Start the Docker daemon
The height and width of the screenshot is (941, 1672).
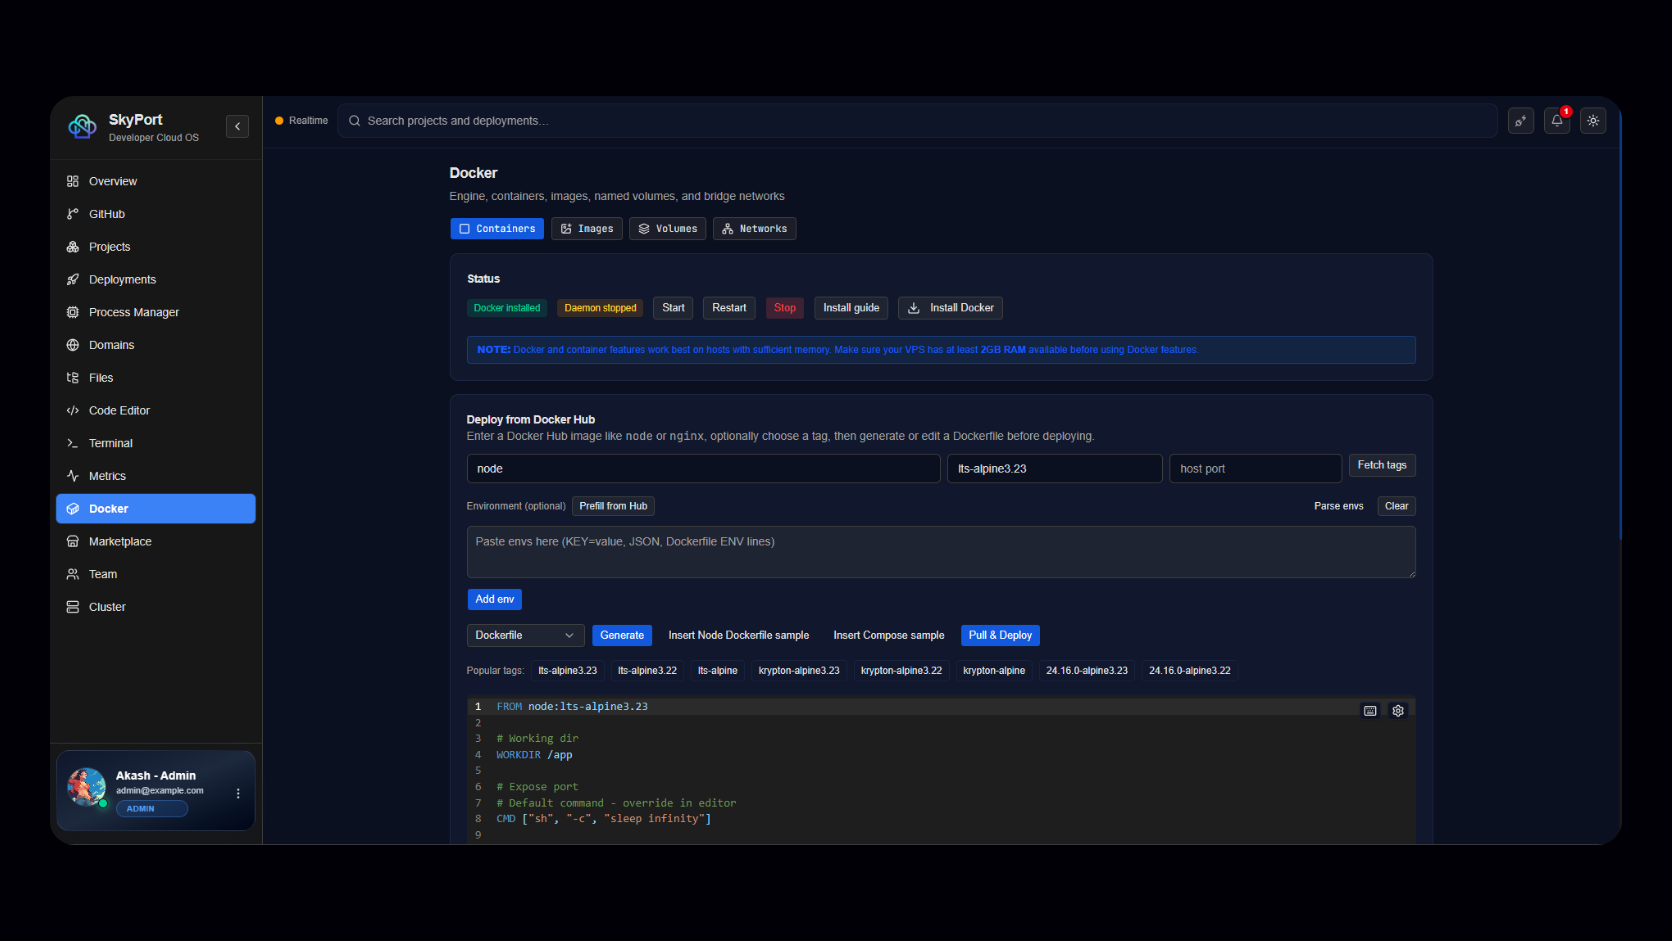click(x=673, y=308)
